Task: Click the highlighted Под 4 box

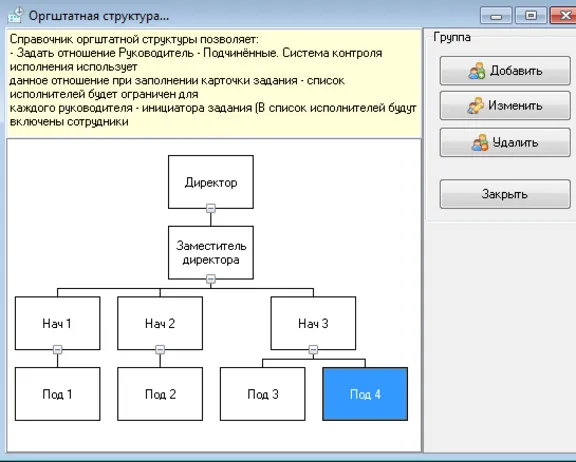Action: (x=365, y=394)
